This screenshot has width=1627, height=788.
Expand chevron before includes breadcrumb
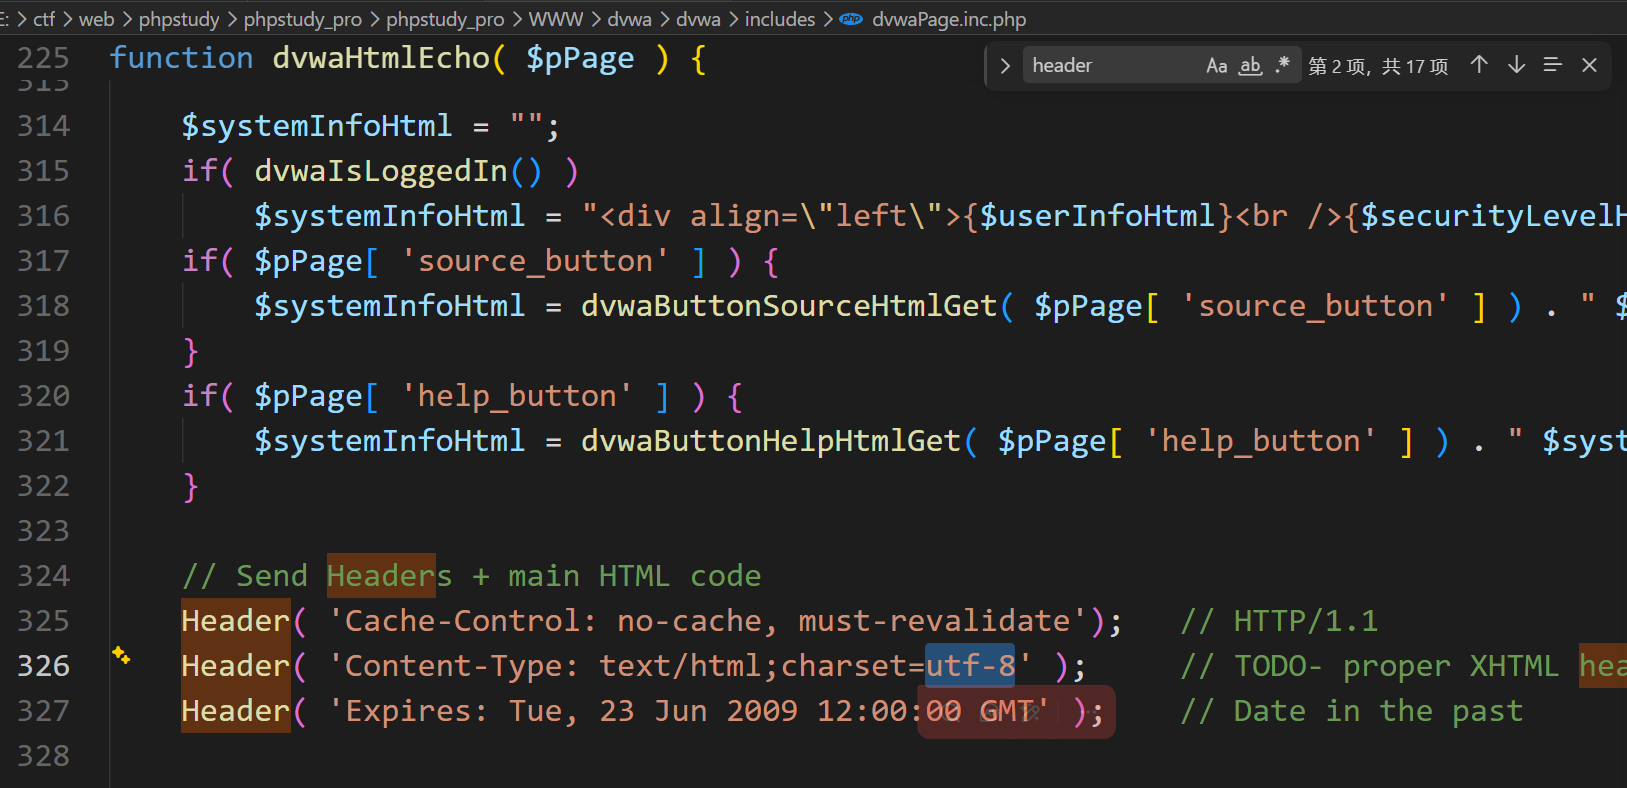733,19
